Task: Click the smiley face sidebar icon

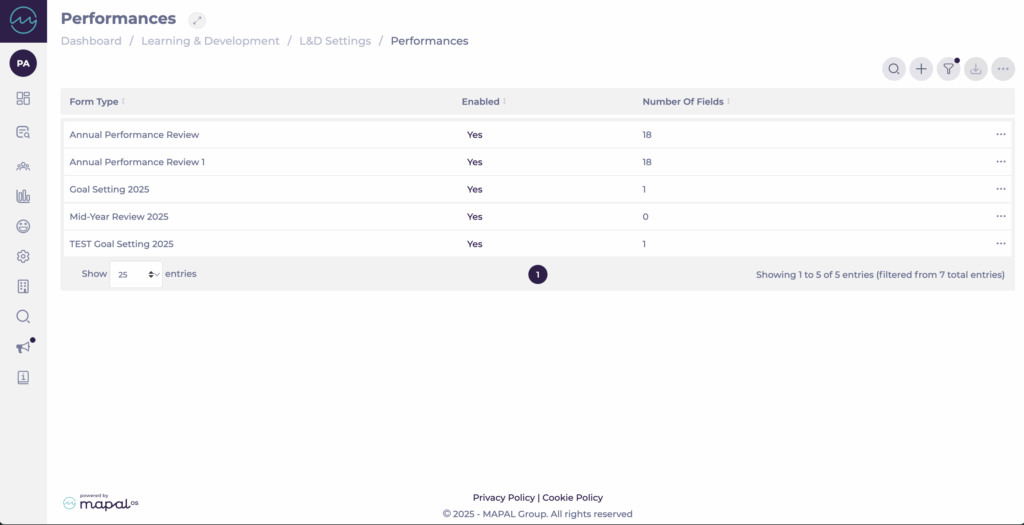Action: coord(23,227)
